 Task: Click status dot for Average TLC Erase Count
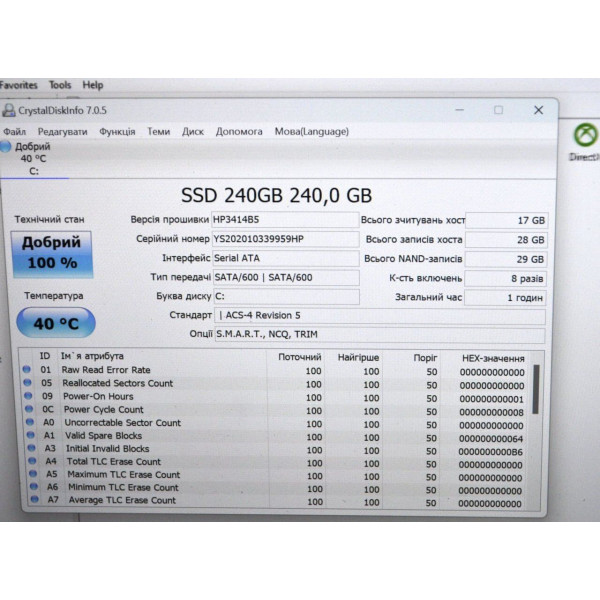34,499
